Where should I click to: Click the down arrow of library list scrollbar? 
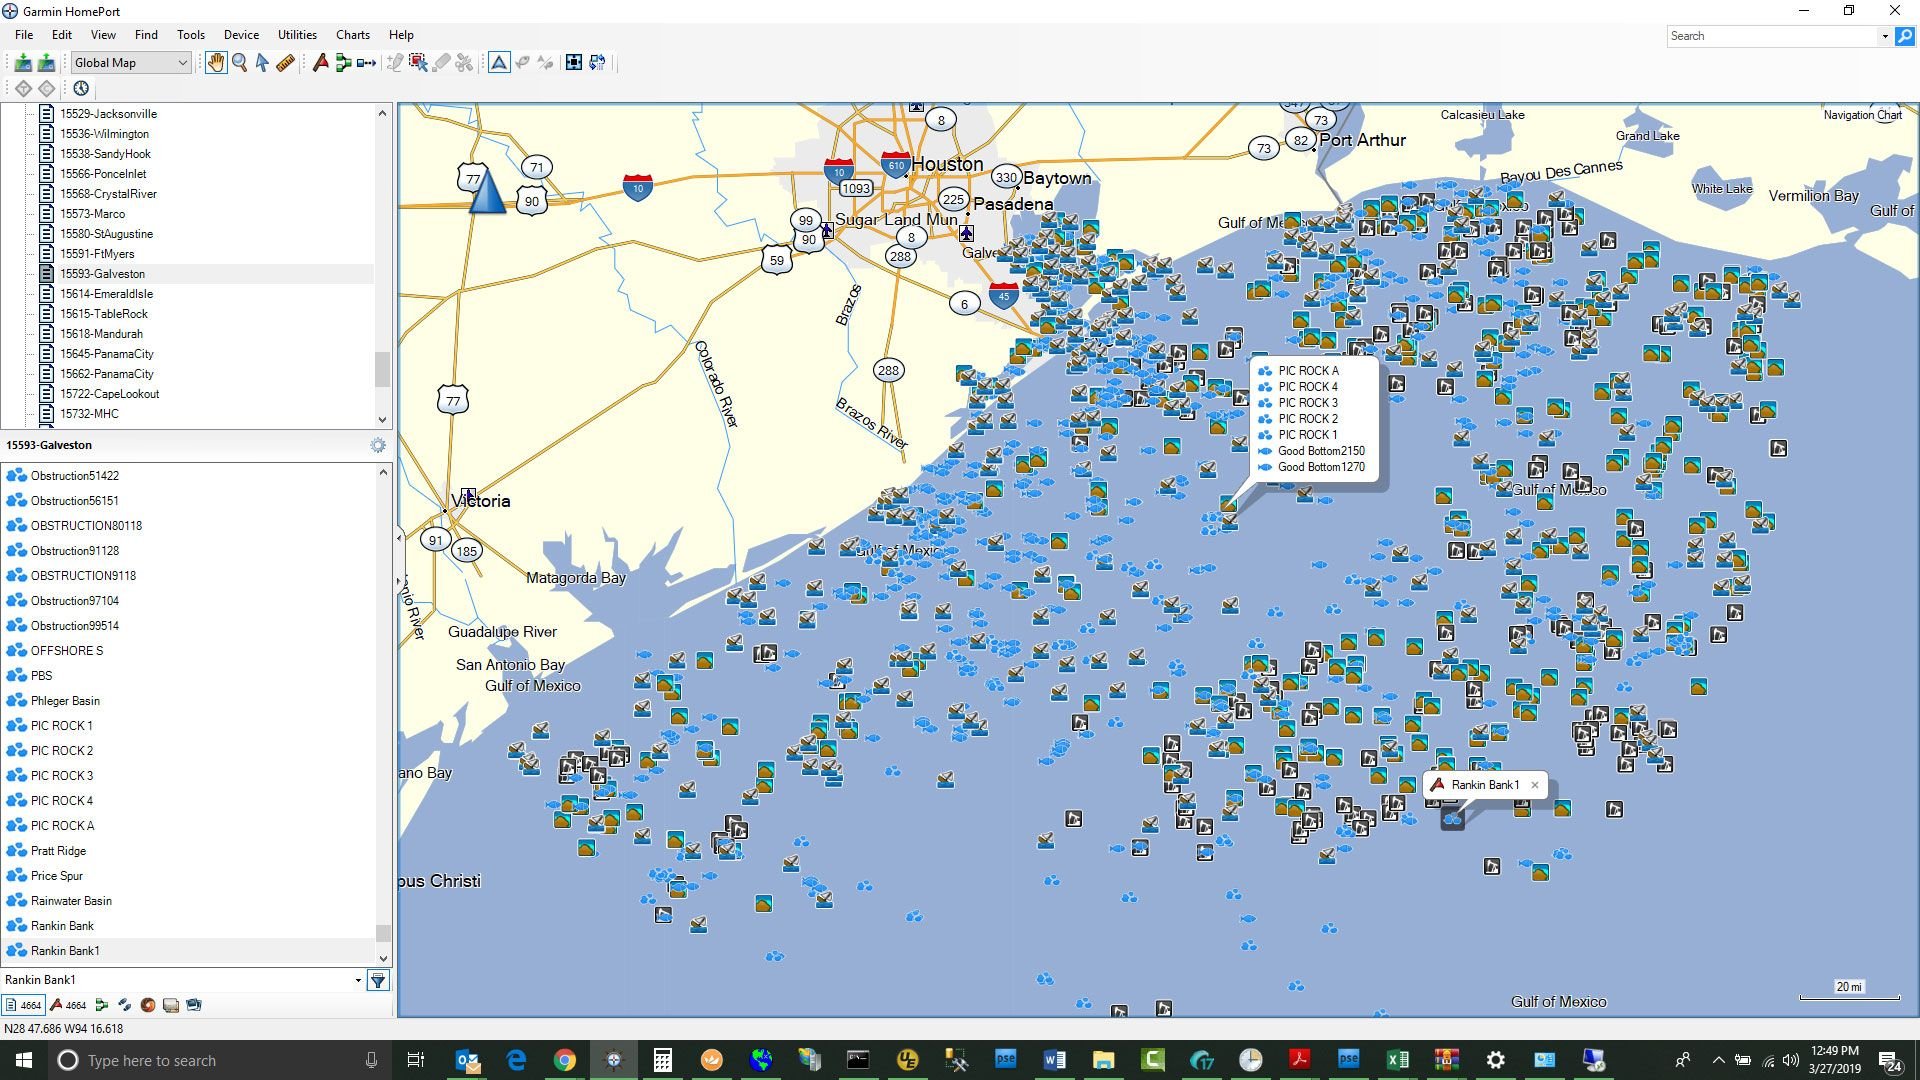coord(382,420)
